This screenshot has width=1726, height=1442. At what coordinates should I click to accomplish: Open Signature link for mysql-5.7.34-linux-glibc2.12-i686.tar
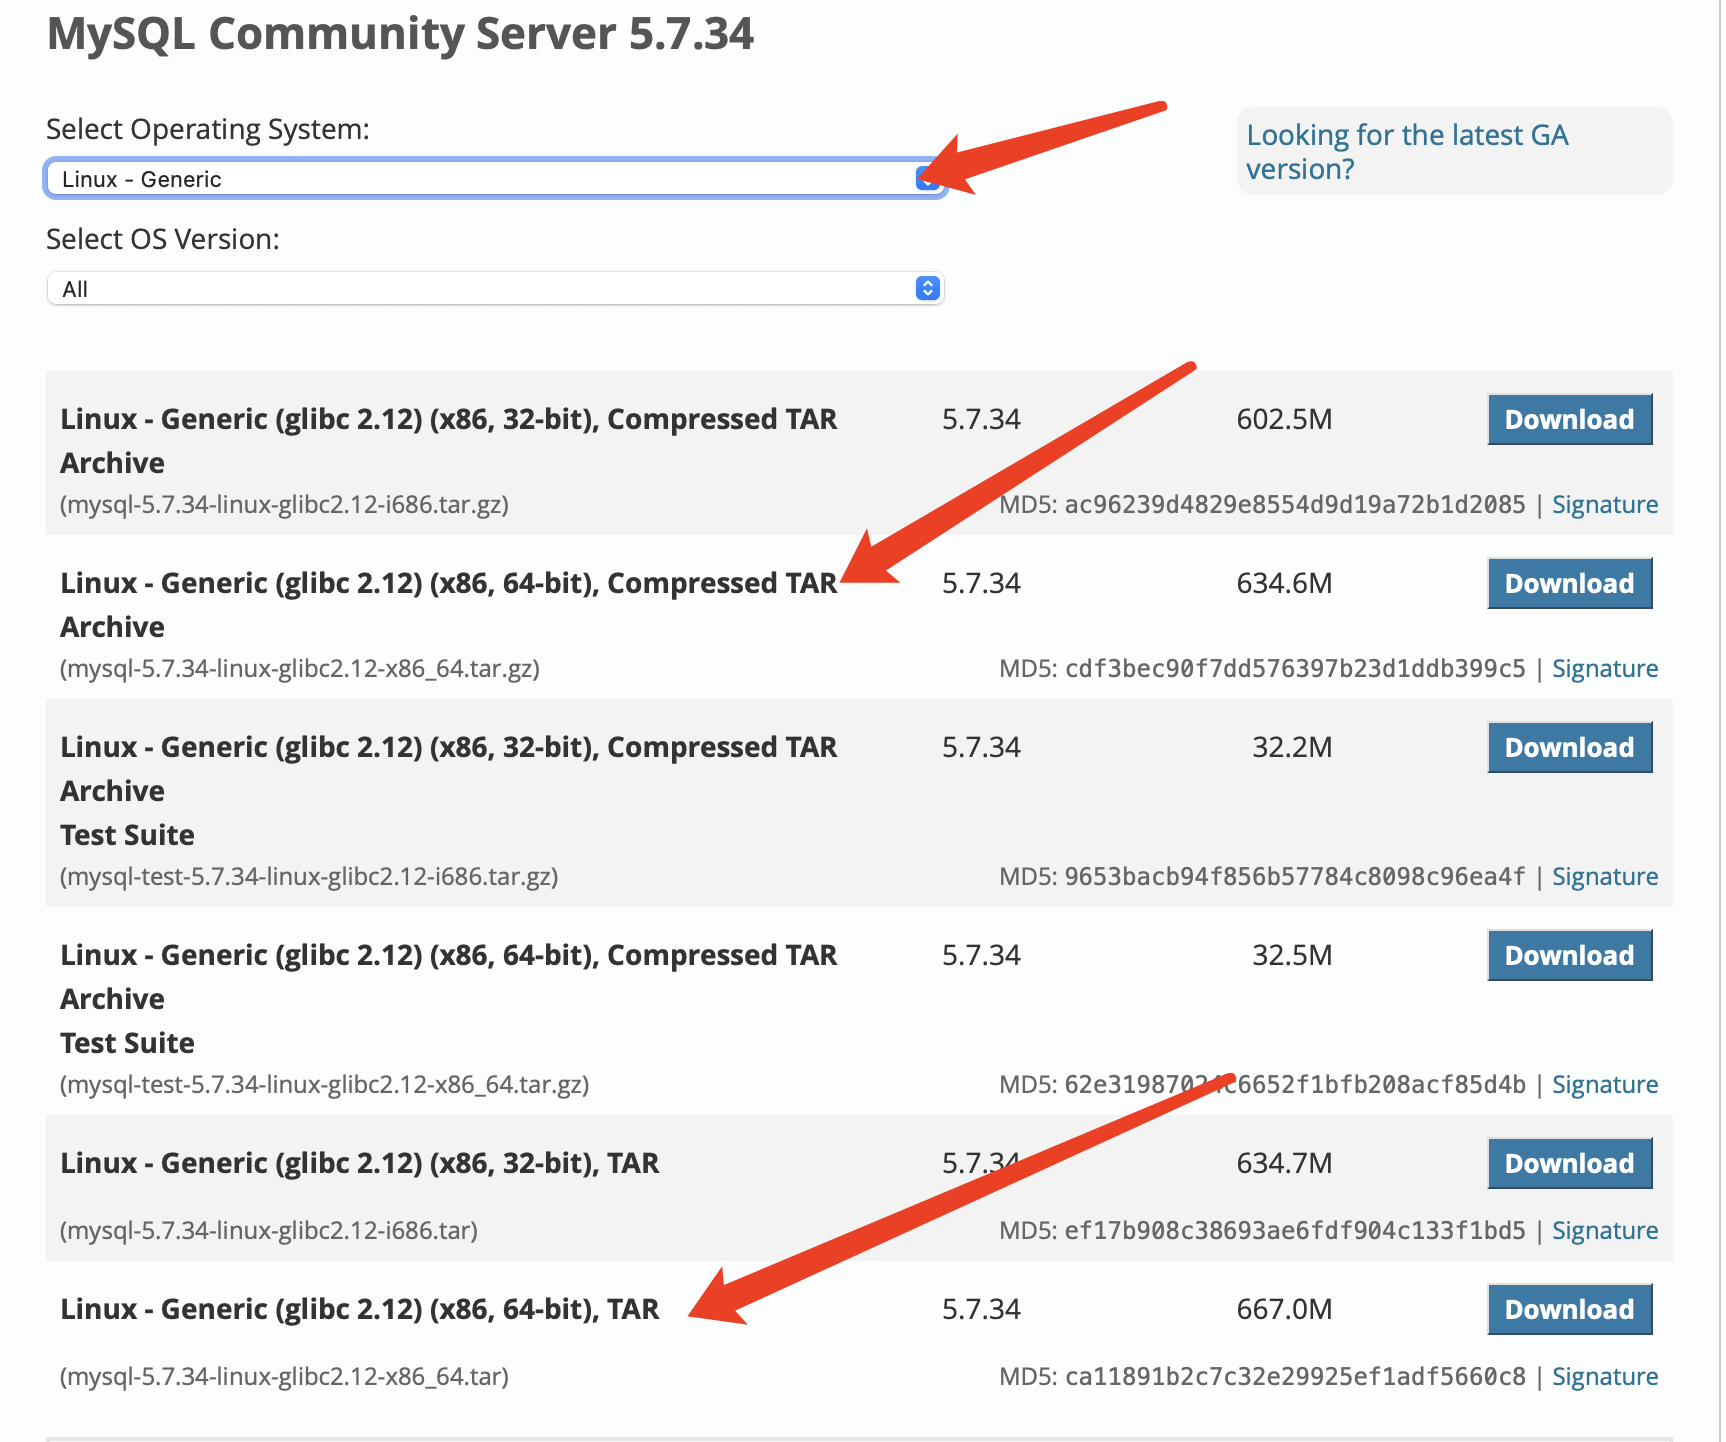click(1605, 1231)
